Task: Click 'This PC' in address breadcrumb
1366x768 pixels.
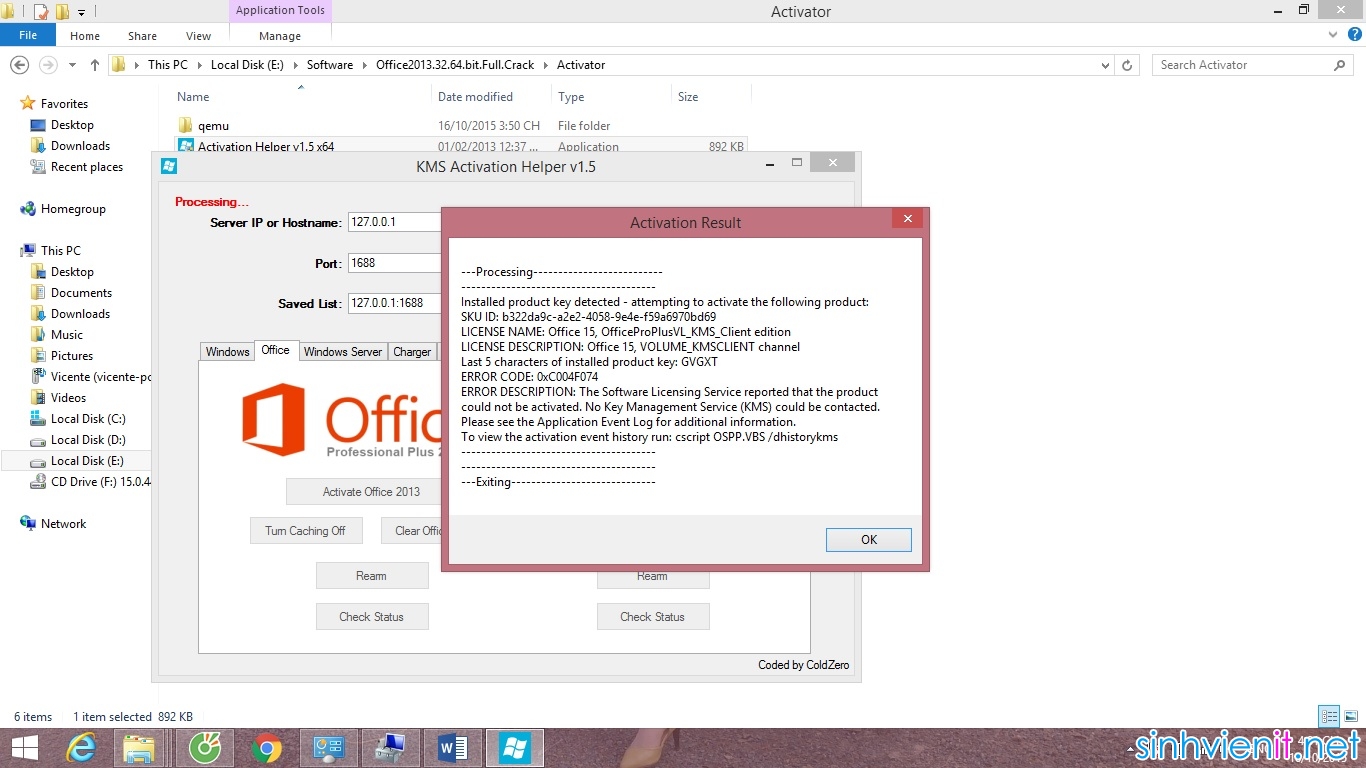Action: click(x=167, y=65)
